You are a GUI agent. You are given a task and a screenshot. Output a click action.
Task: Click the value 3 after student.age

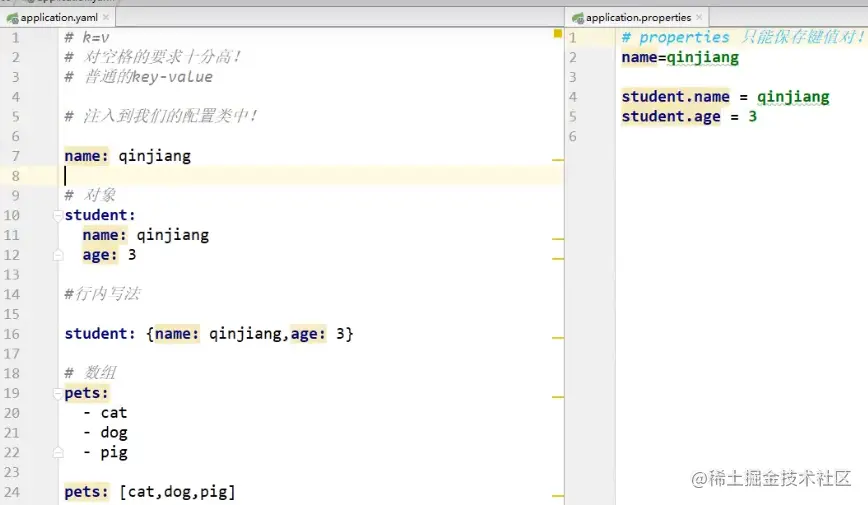(x=752, y=116)
